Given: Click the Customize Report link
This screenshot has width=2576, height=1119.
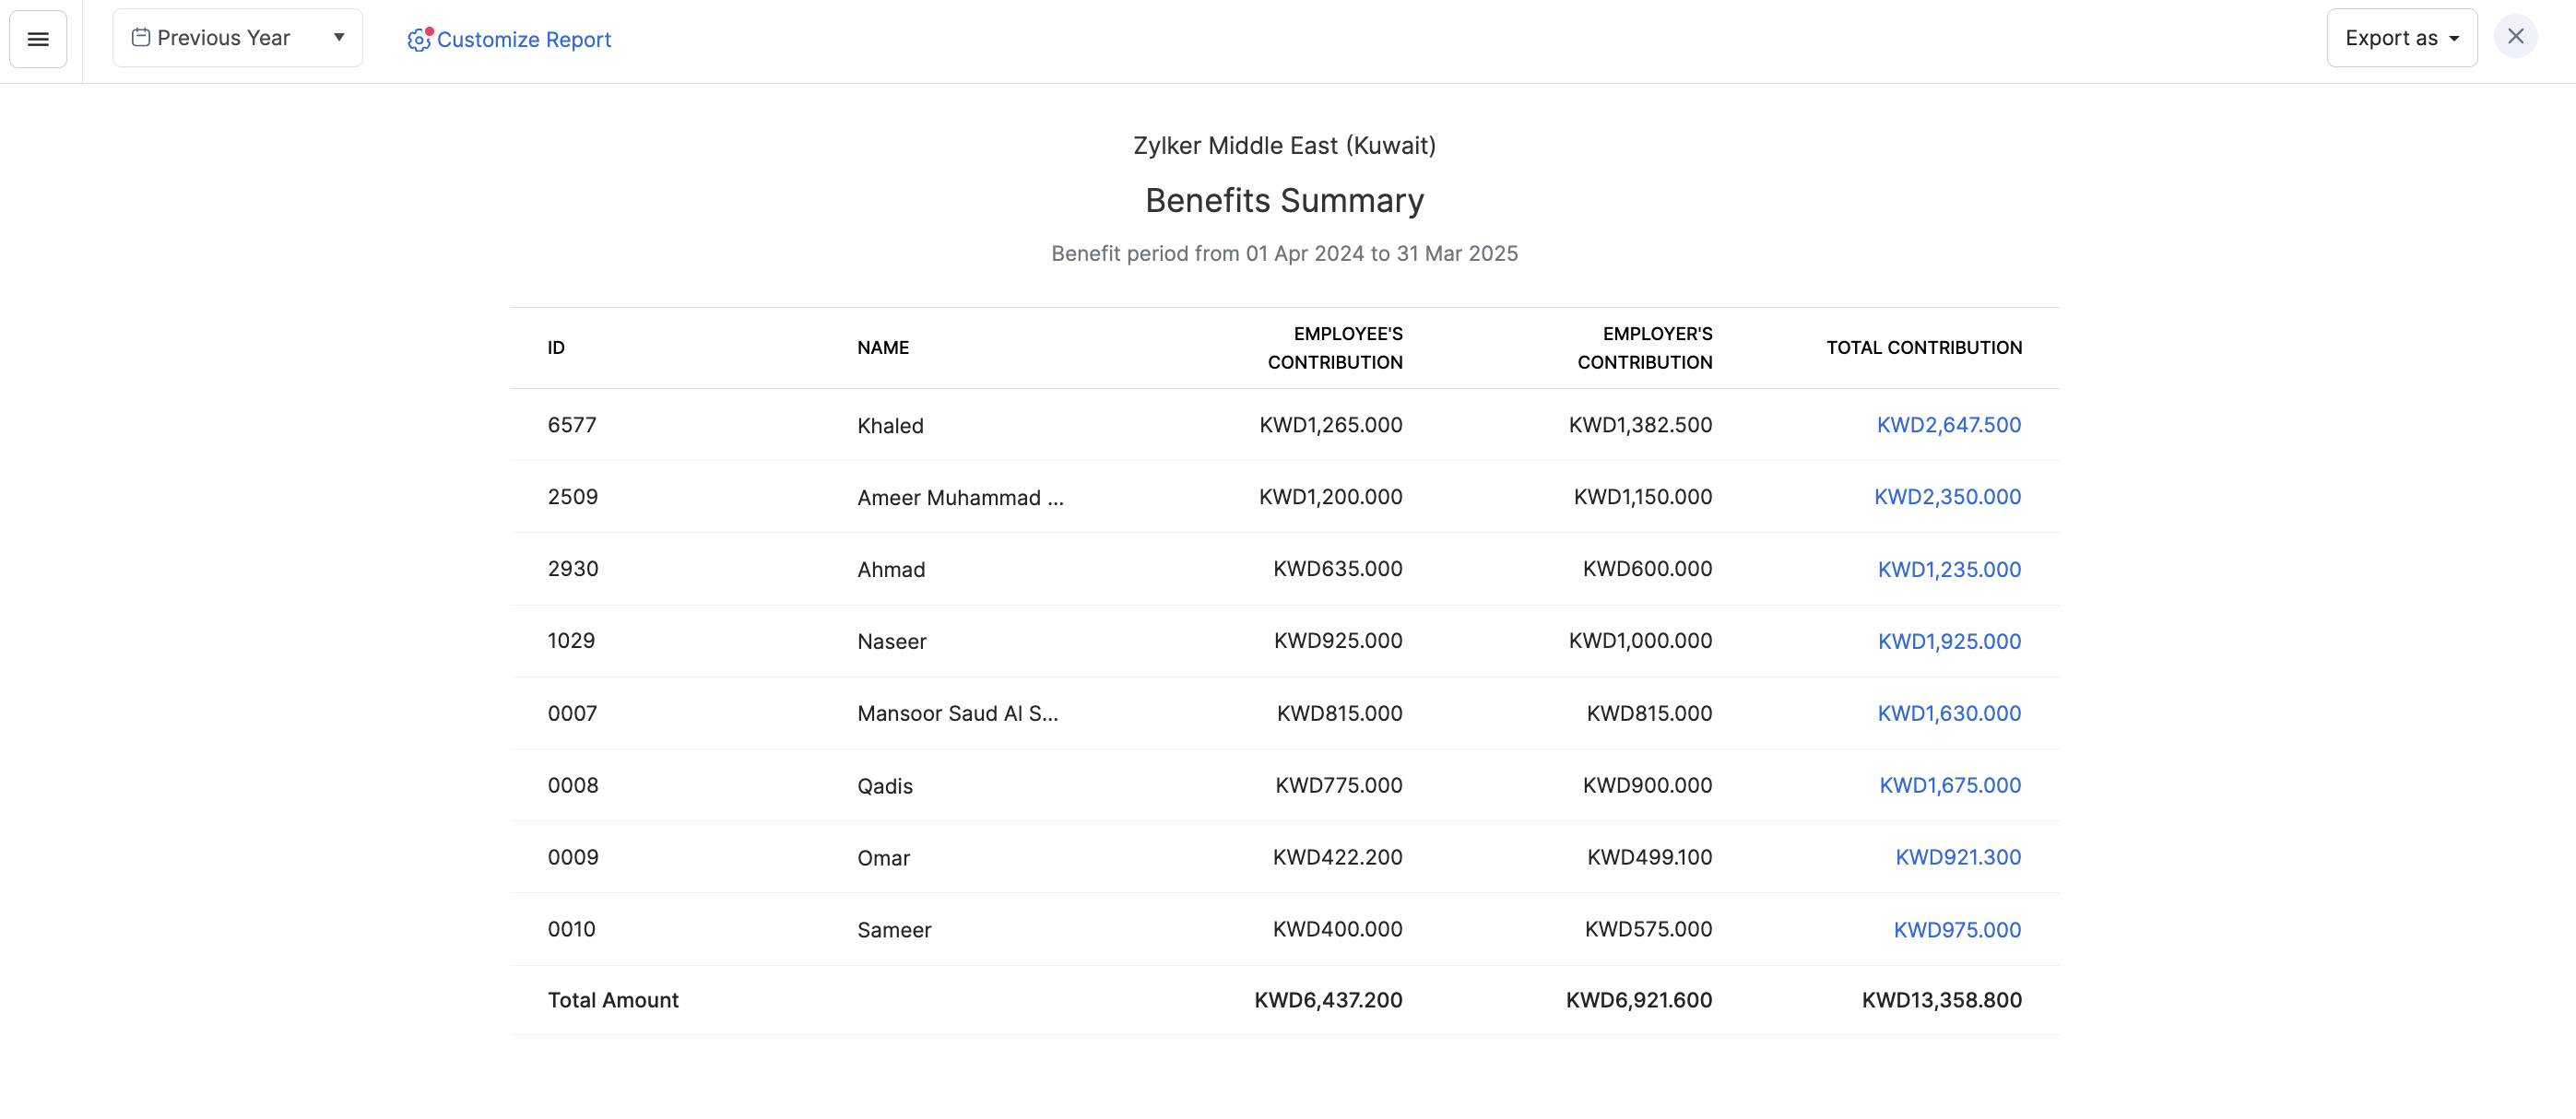Looking at the screenshot, I should coord(524,39).
